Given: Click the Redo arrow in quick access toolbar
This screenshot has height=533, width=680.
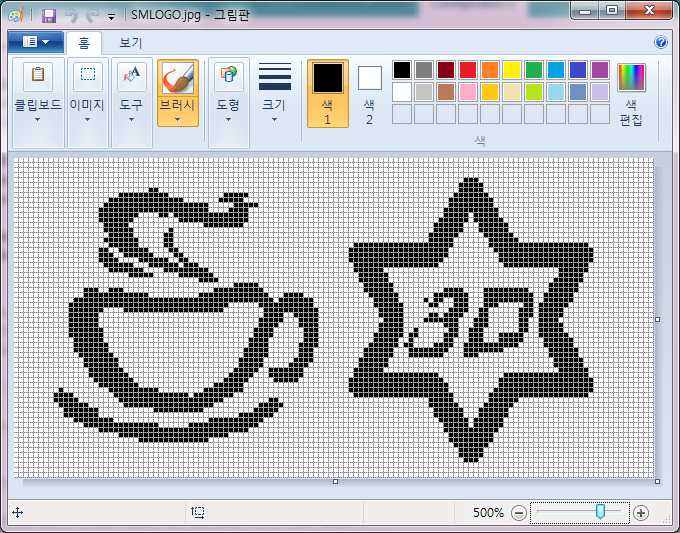Looking at the screenshot, I should pyautogui.click(x=92, y=16).
